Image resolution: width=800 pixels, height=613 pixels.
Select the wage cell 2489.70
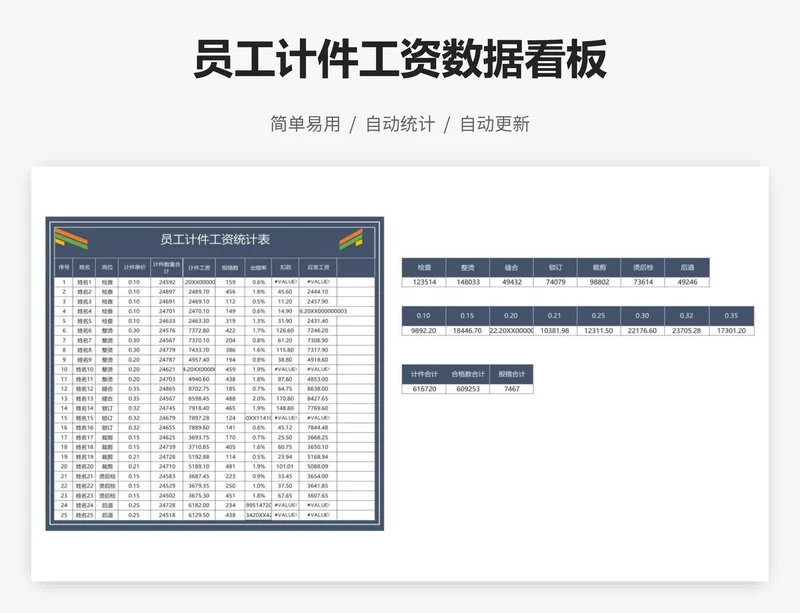click(x=199, y=292)
